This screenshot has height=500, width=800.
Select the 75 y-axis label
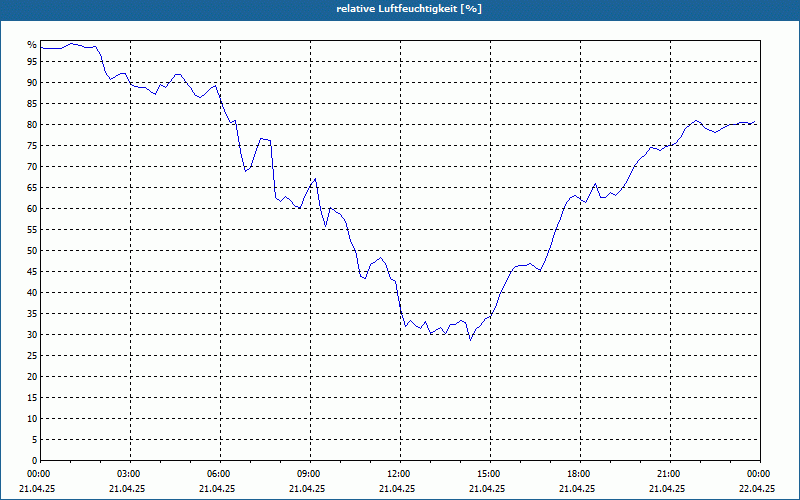pos(32,146)
